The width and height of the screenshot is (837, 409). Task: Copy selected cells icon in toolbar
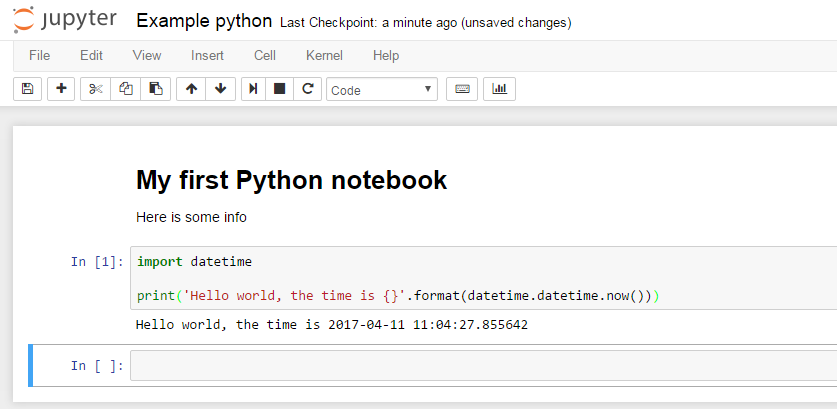point(125,89)
